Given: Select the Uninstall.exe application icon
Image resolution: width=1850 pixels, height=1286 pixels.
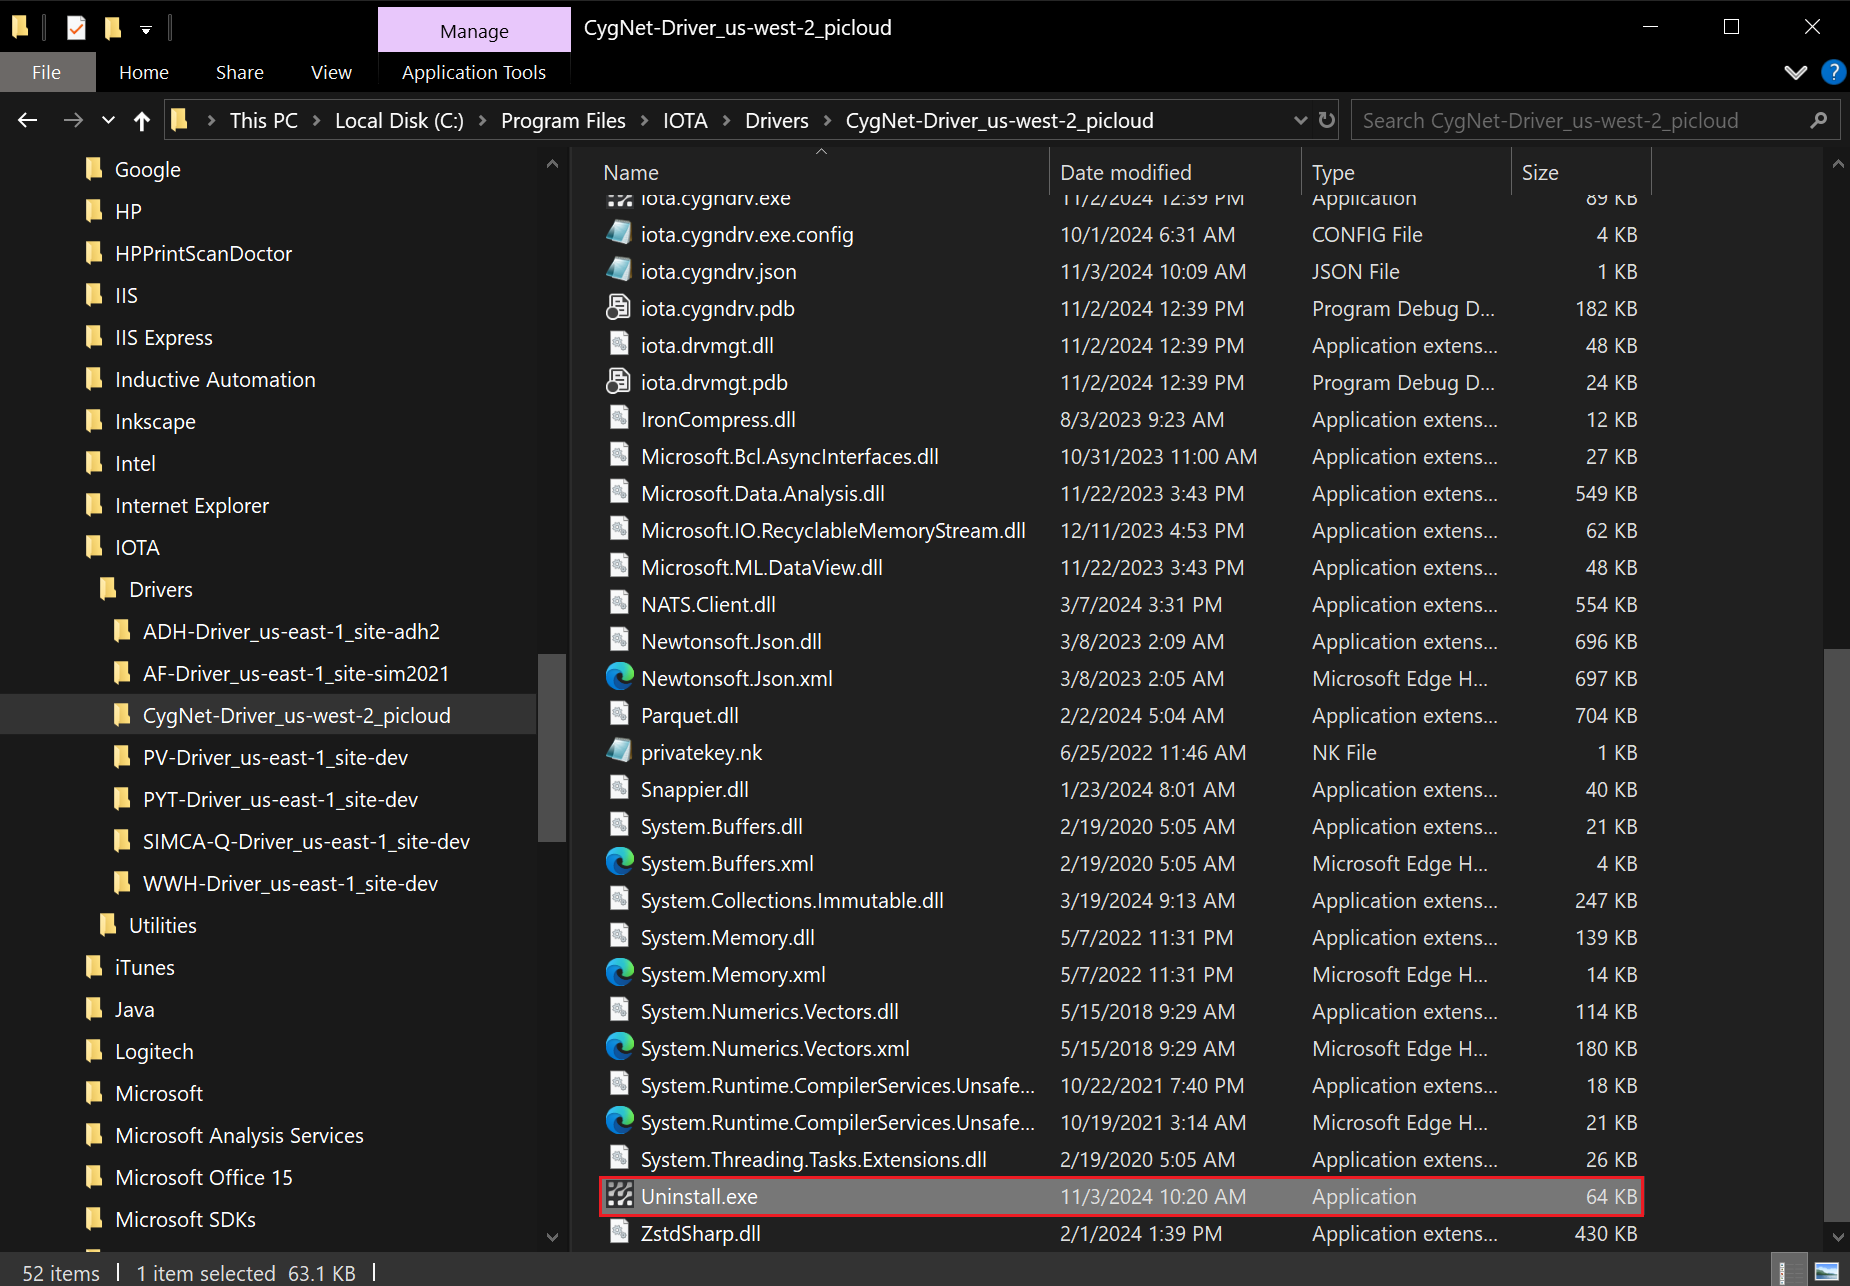Looking at the screenshot, I should tap(619, 1196).
